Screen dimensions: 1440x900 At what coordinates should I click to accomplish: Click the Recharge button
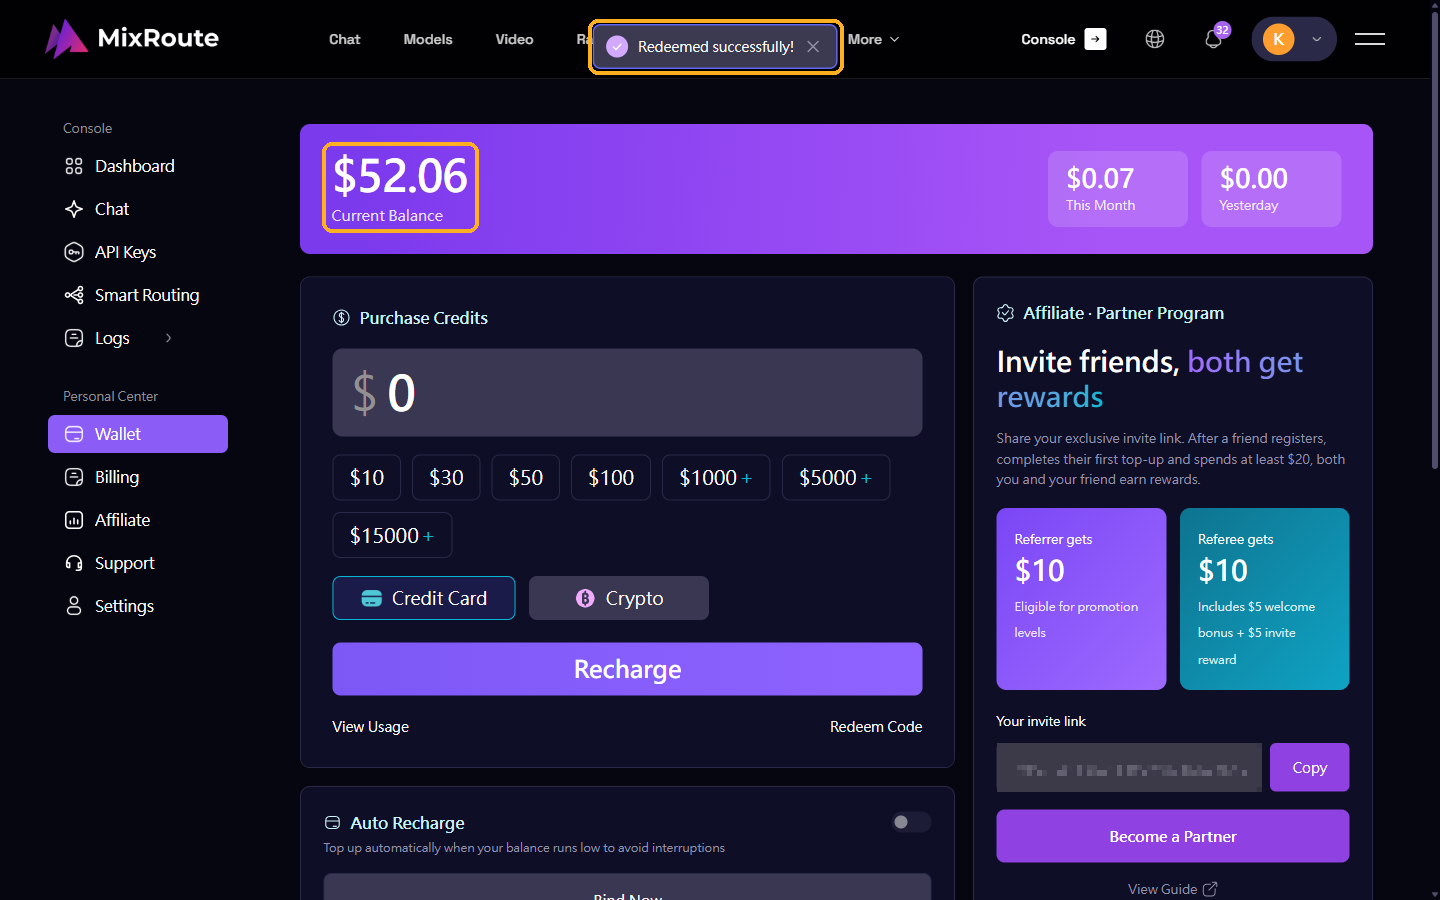click(627, 669)
